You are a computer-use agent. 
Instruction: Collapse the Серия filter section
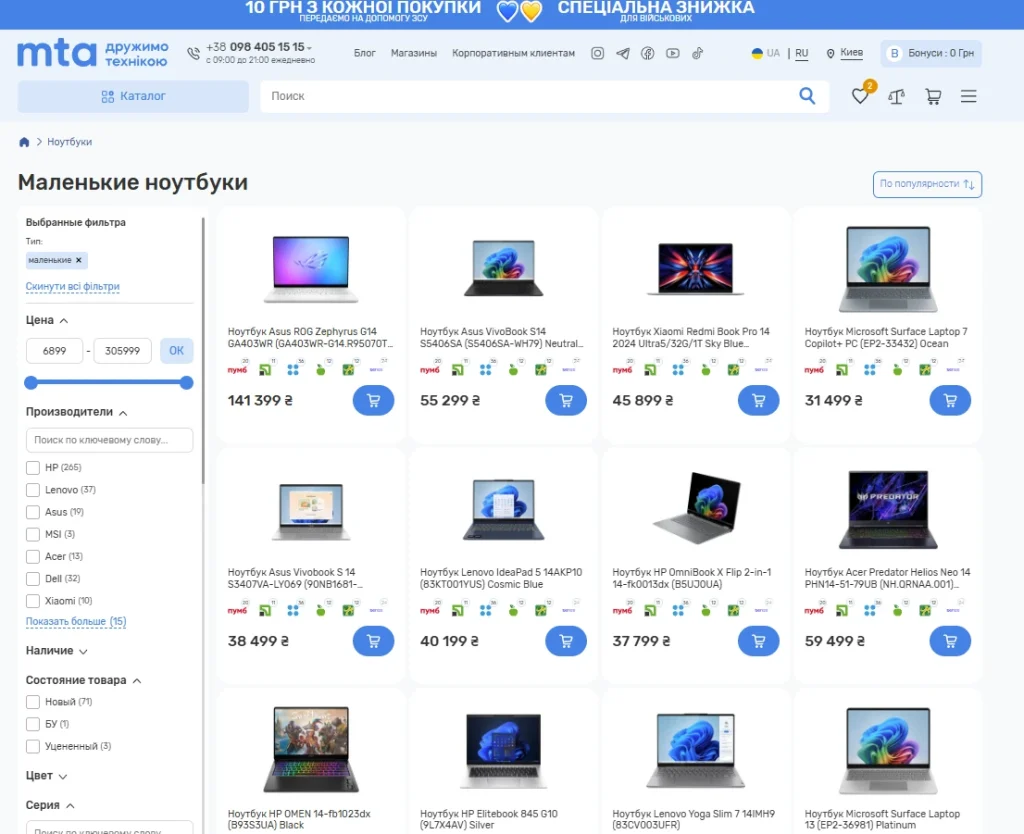(70, 806)
